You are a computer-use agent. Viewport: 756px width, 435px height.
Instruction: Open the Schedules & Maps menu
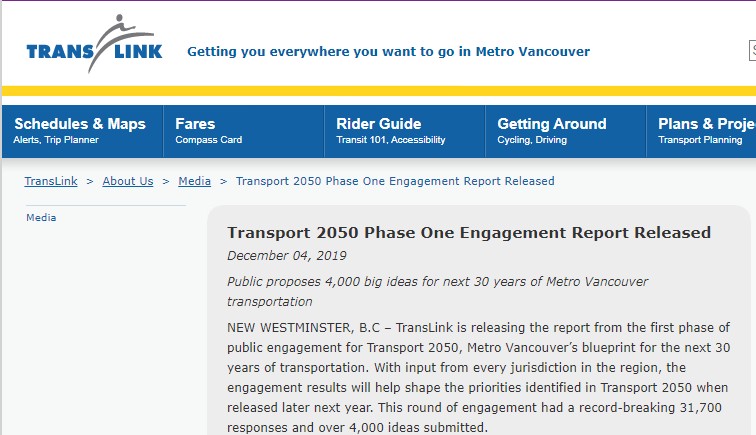(82, 131)
